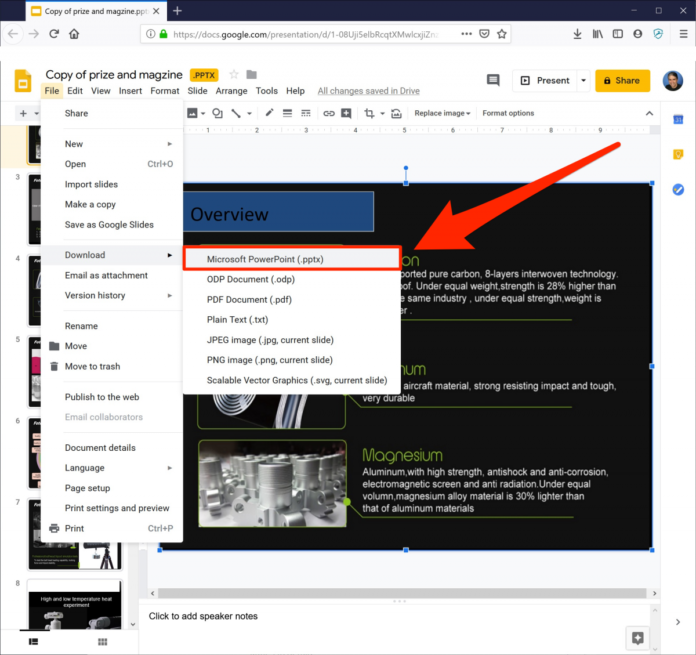This screenshot has width=696, height=655.
Task: Select the line tool icon
Action: coord(236,113)
